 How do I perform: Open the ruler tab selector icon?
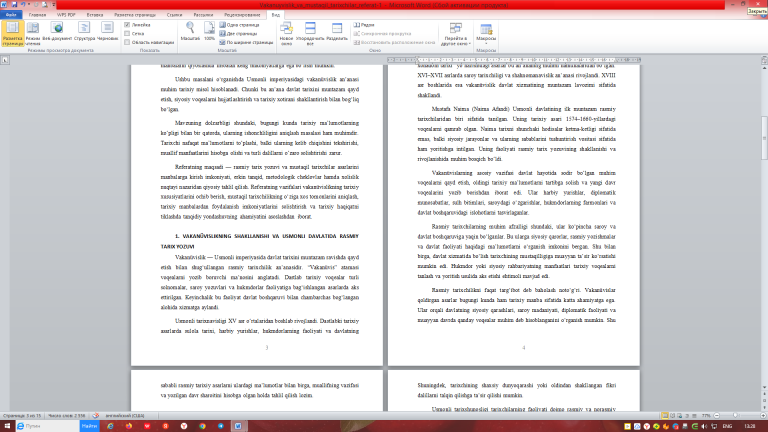click(x=5, y=60)
